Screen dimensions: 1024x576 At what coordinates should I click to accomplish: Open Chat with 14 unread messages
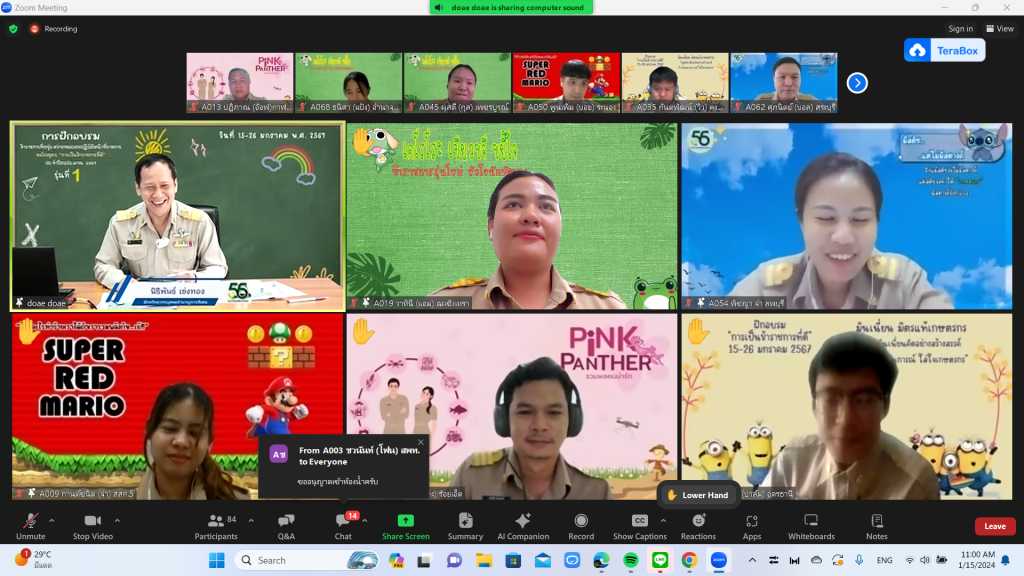tap(343, 525)
